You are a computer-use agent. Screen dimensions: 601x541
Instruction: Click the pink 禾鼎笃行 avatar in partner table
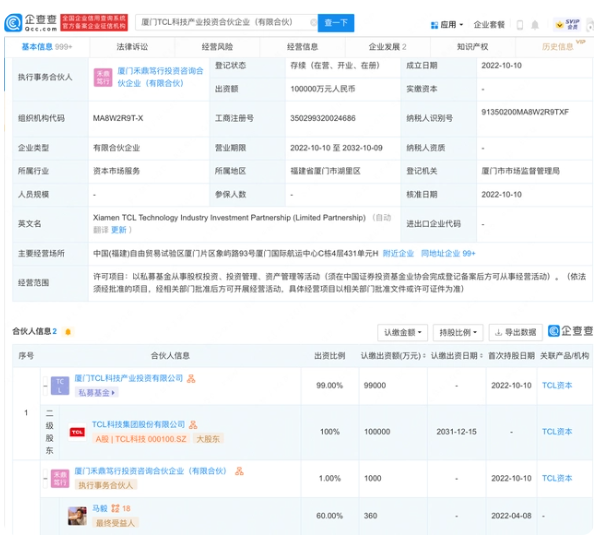pyautogui.click(x=60, y=479)
